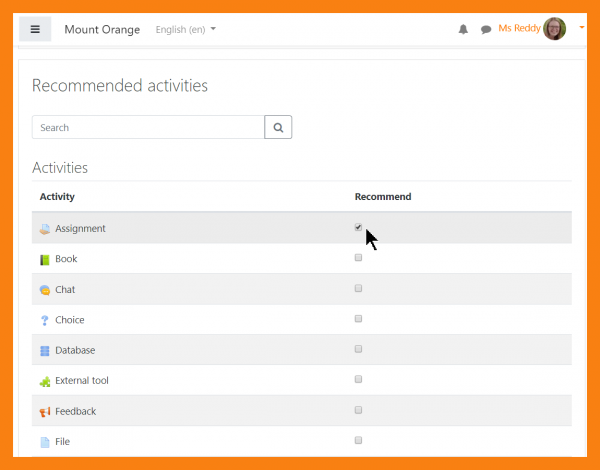This screenshot has width=600, height=470.
Task: Check the Book recommend checkbox
Action: pyautogui.click(x=358, y=258)
